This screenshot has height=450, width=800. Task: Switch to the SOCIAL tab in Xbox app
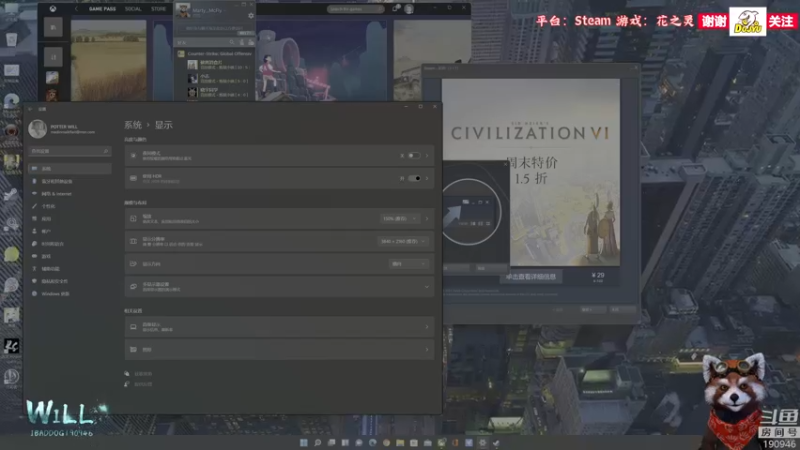pos(133,9)
